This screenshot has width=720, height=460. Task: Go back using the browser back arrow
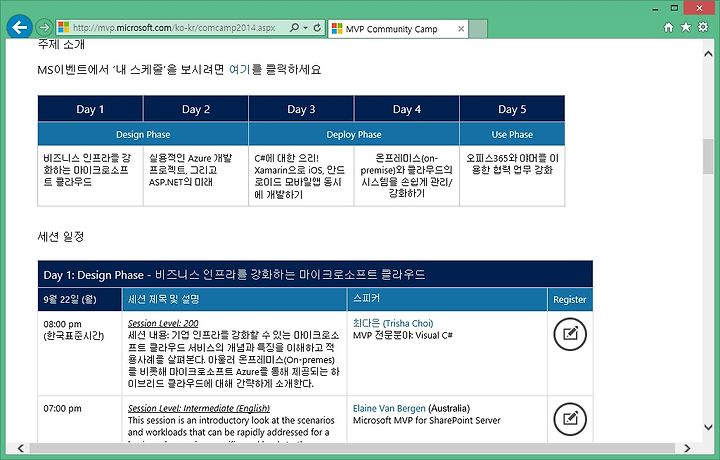coord(19,28)
